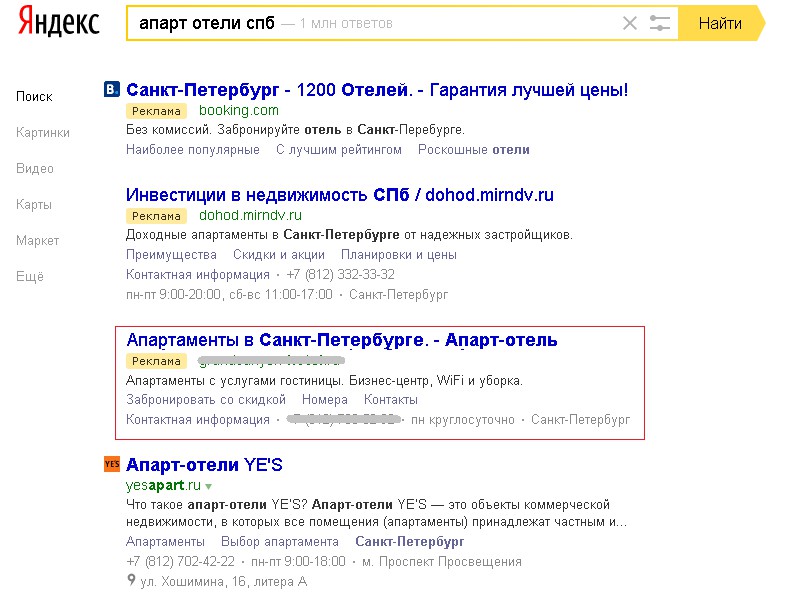Open Наиболее популярные sitelink
789x594 pixels.
pos(193,150)
